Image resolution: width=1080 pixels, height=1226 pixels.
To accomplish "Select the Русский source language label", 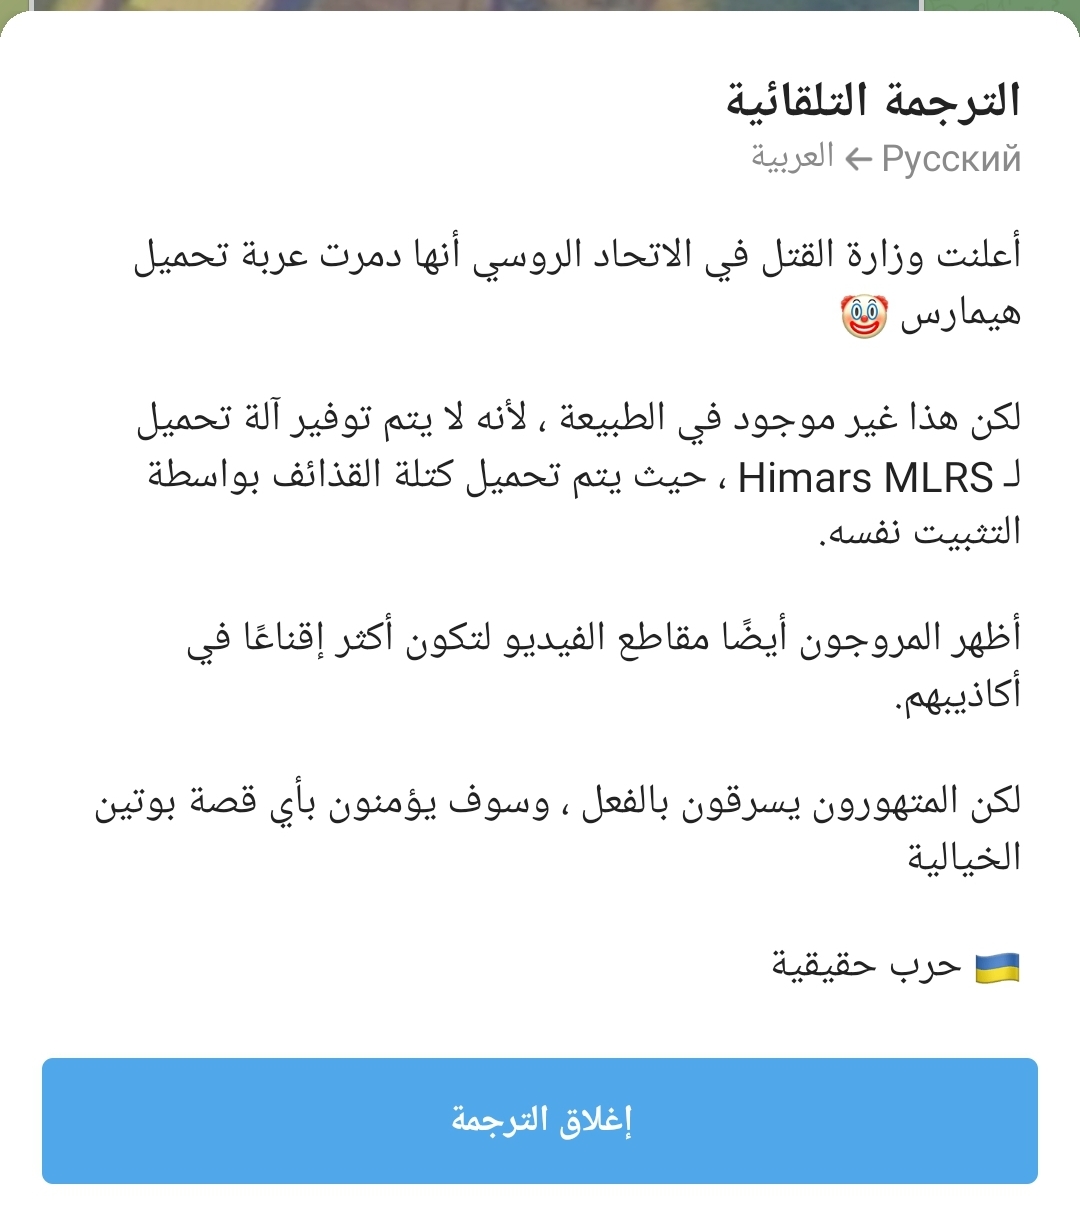I will 951,159.
